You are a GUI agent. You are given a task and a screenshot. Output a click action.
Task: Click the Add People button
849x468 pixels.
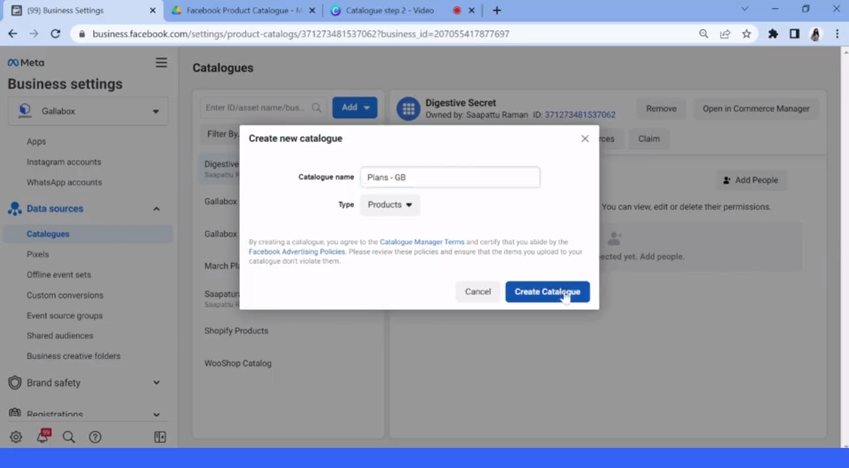pyautogui.click(x=750, y=180)
